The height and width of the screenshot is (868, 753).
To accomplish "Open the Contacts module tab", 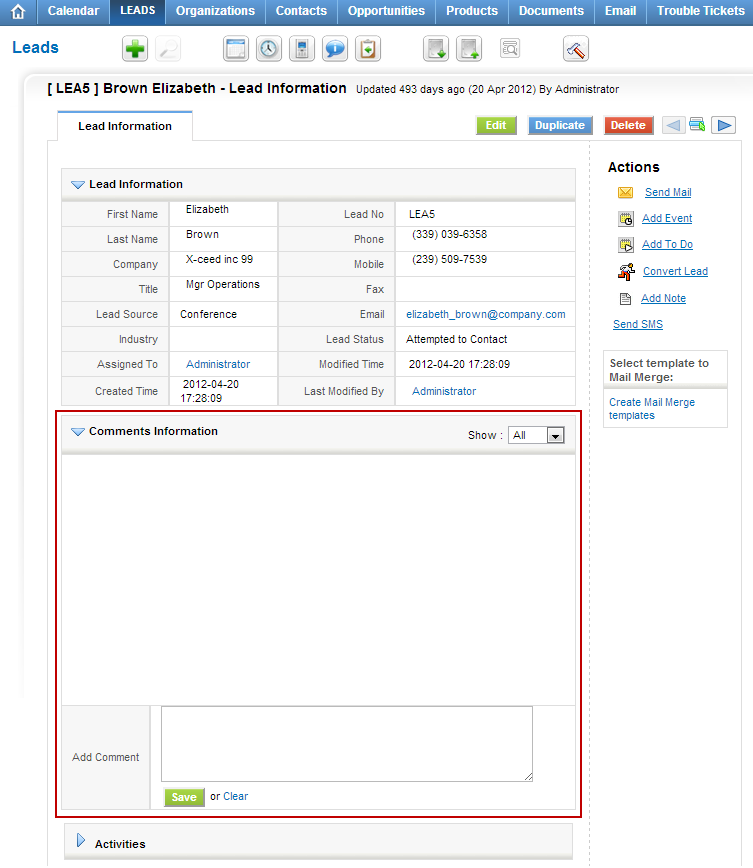I will (x=301, y=11).
